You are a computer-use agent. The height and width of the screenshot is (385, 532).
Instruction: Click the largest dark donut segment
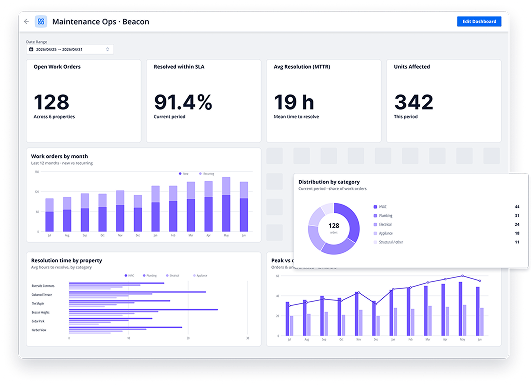(x=349, y=220)
